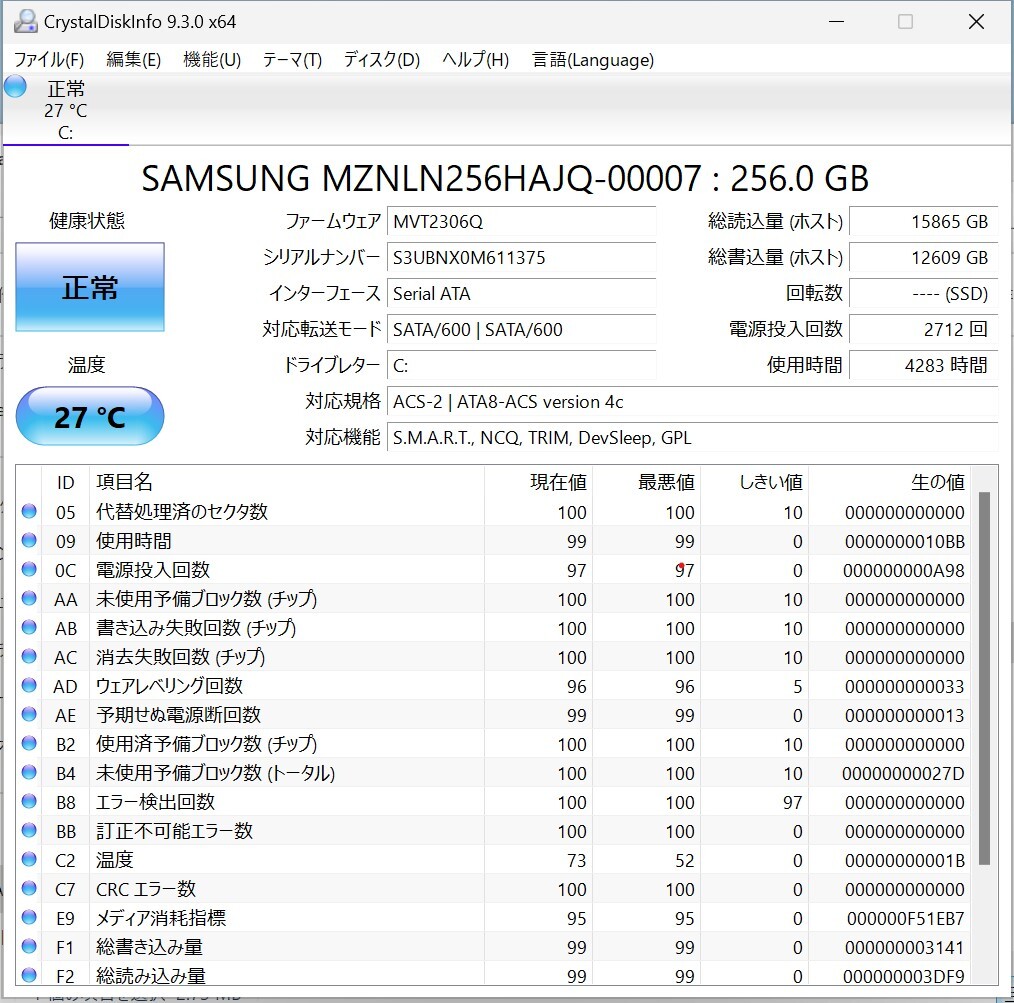1014x1003 pixels.
Task: Click the blue status icon next to ID 05
Action: (x=29, y=511)
